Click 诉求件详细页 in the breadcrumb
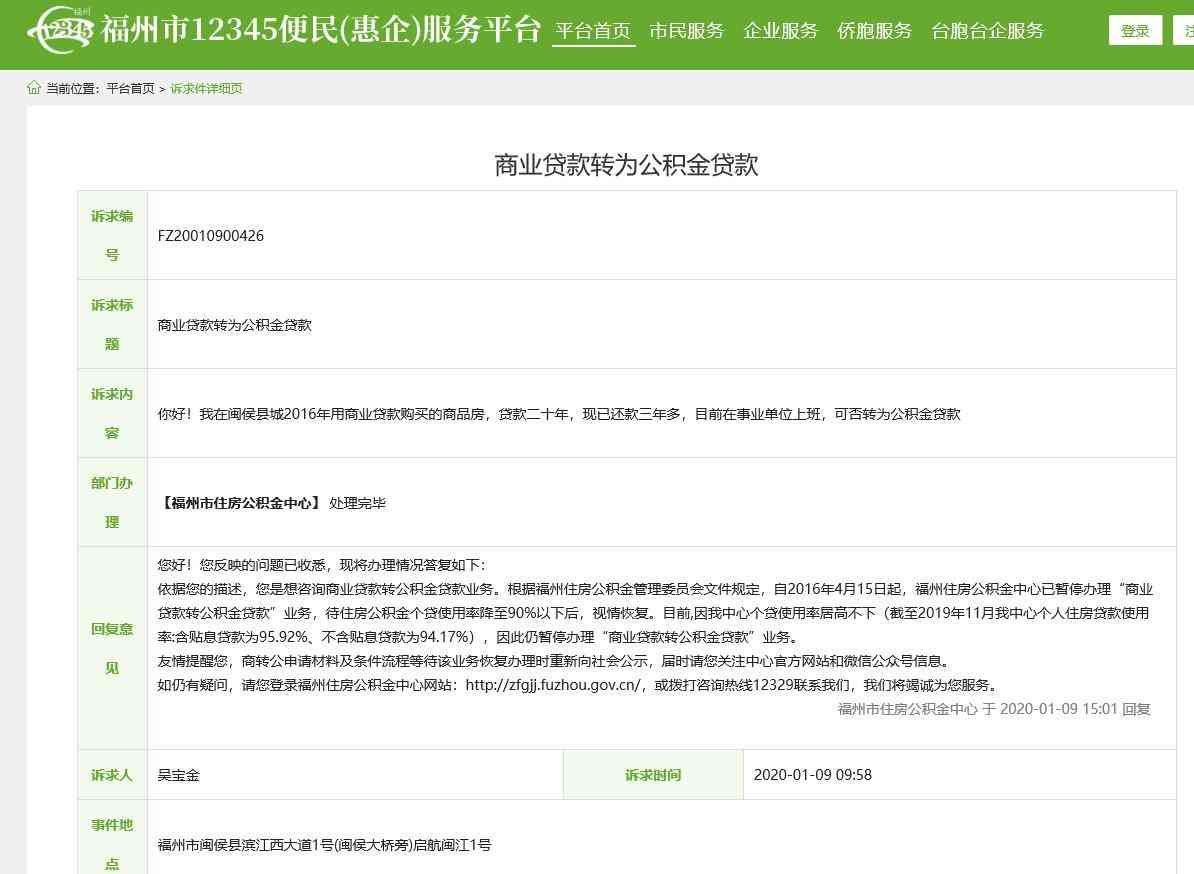 pos(206,89)
